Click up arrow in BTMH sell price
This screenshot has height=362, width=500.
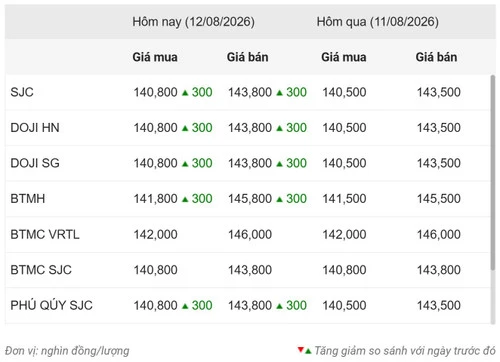pos(280,199)
